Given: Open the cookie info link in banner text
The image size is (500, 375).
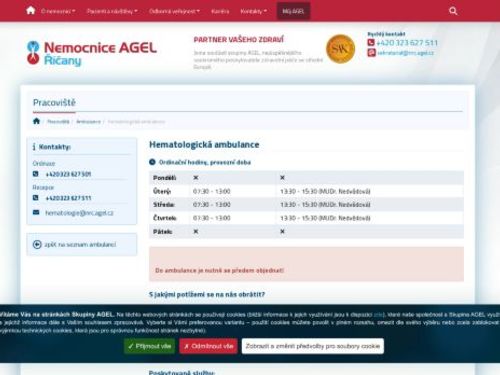Looking at the screenshot, I should pos(378,314).
